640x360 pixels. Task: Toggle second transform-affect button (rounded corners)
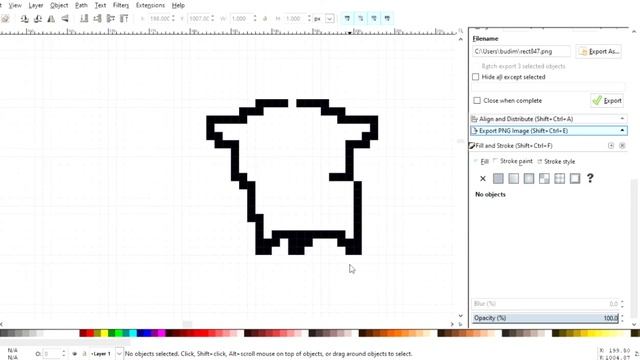(x=361, y=18)
